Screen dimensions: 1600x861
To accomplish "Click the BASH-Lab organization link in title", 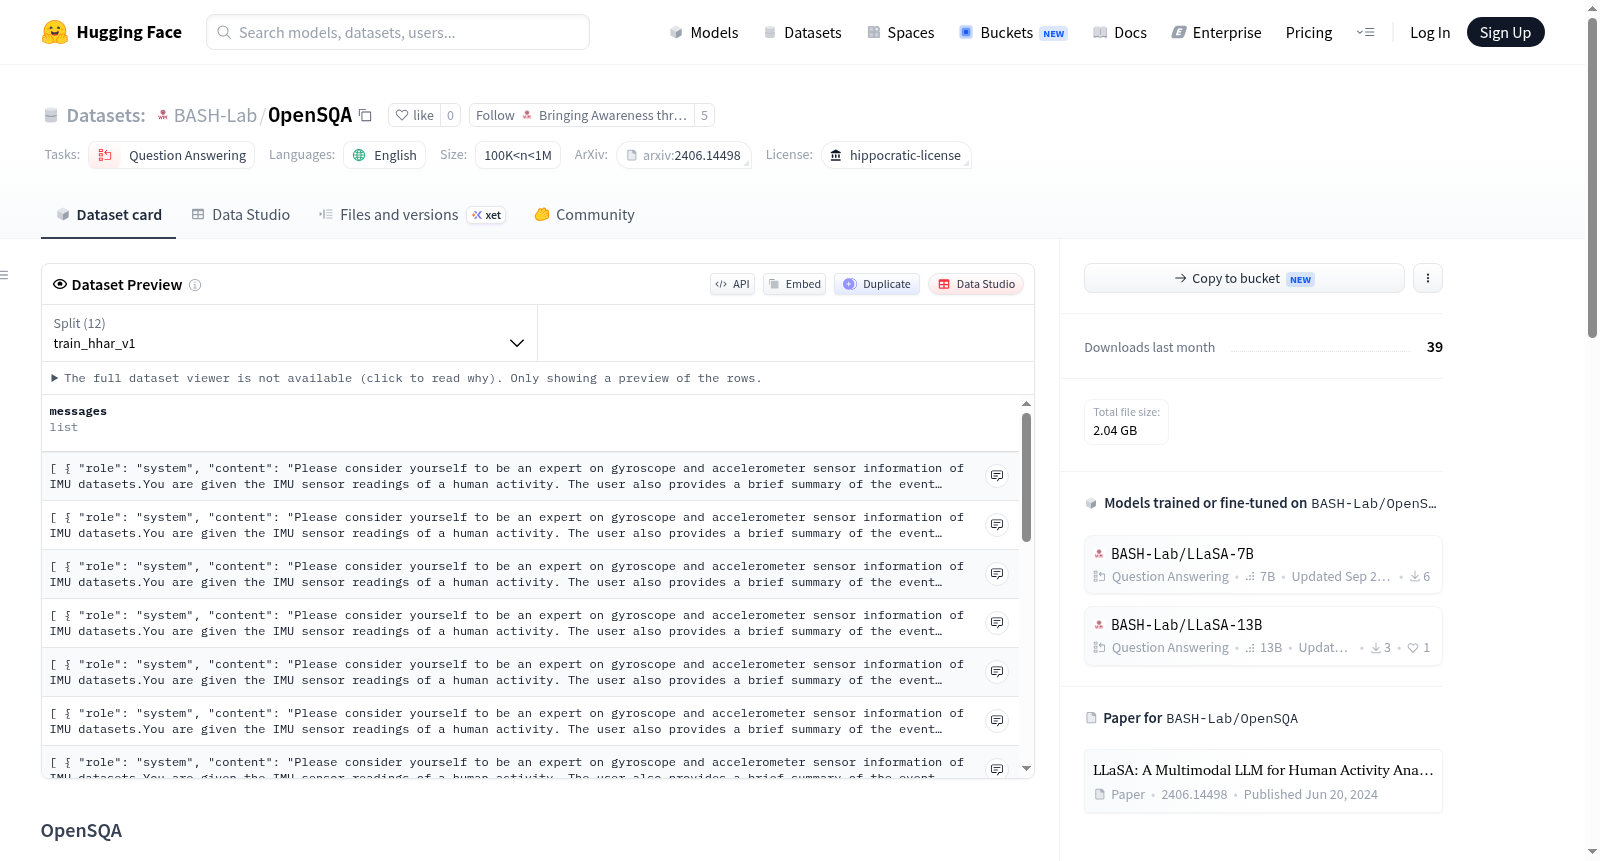I will pos(215,115).
